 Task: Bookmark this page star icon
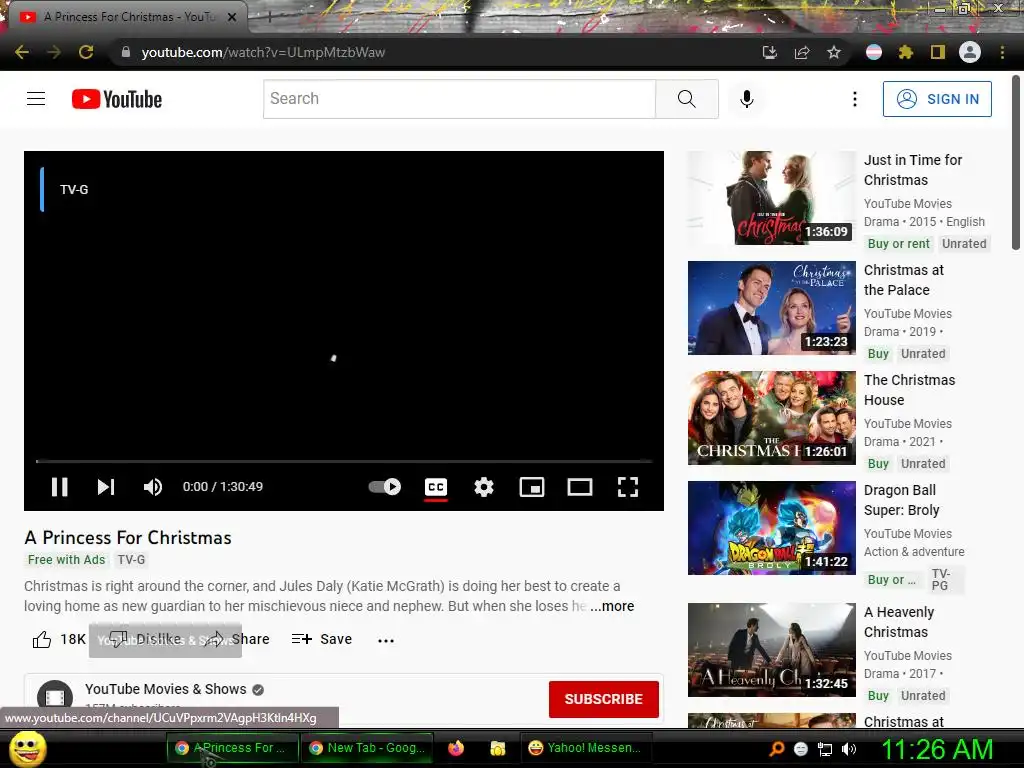834,52
